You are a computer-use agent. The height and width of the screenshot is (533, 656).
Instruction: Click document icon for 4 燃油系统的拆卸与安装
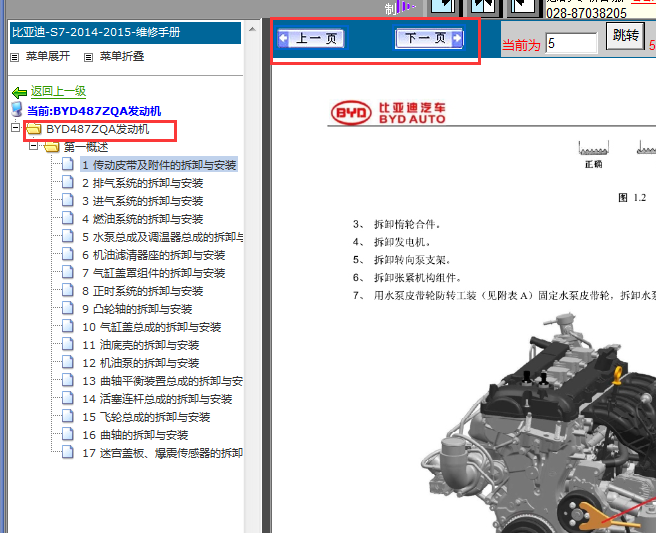(68, 218)
